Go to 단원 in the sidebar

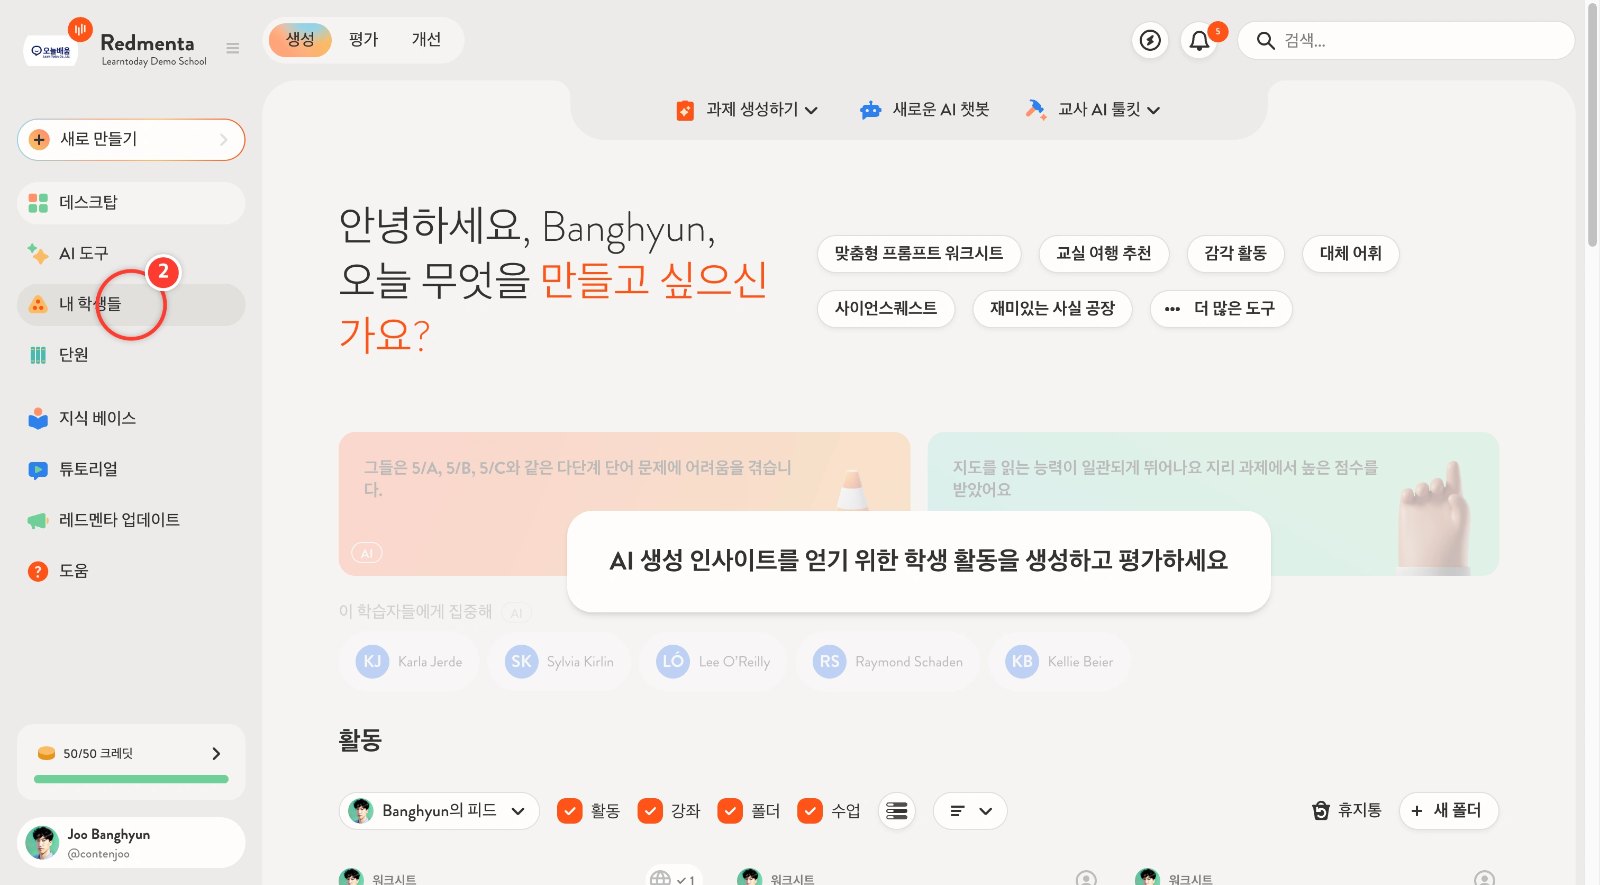tap(131, 355)
